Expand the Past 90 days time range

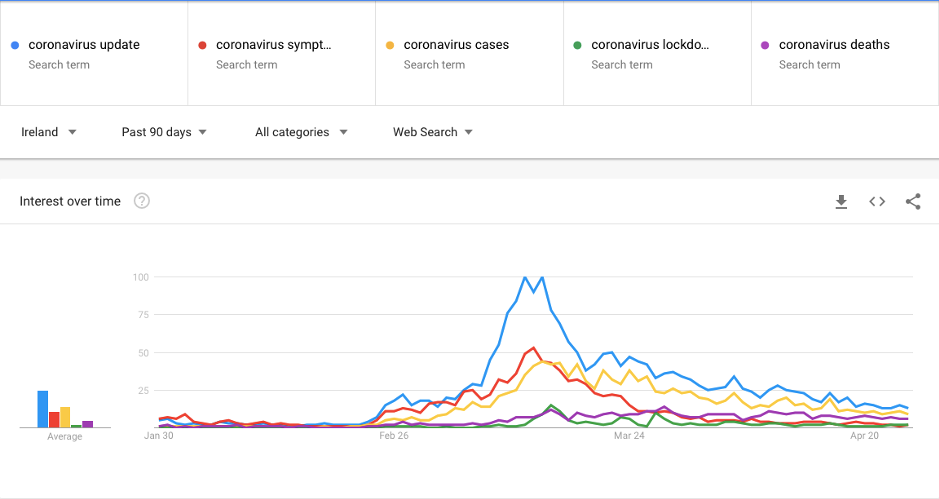(164, 132)
